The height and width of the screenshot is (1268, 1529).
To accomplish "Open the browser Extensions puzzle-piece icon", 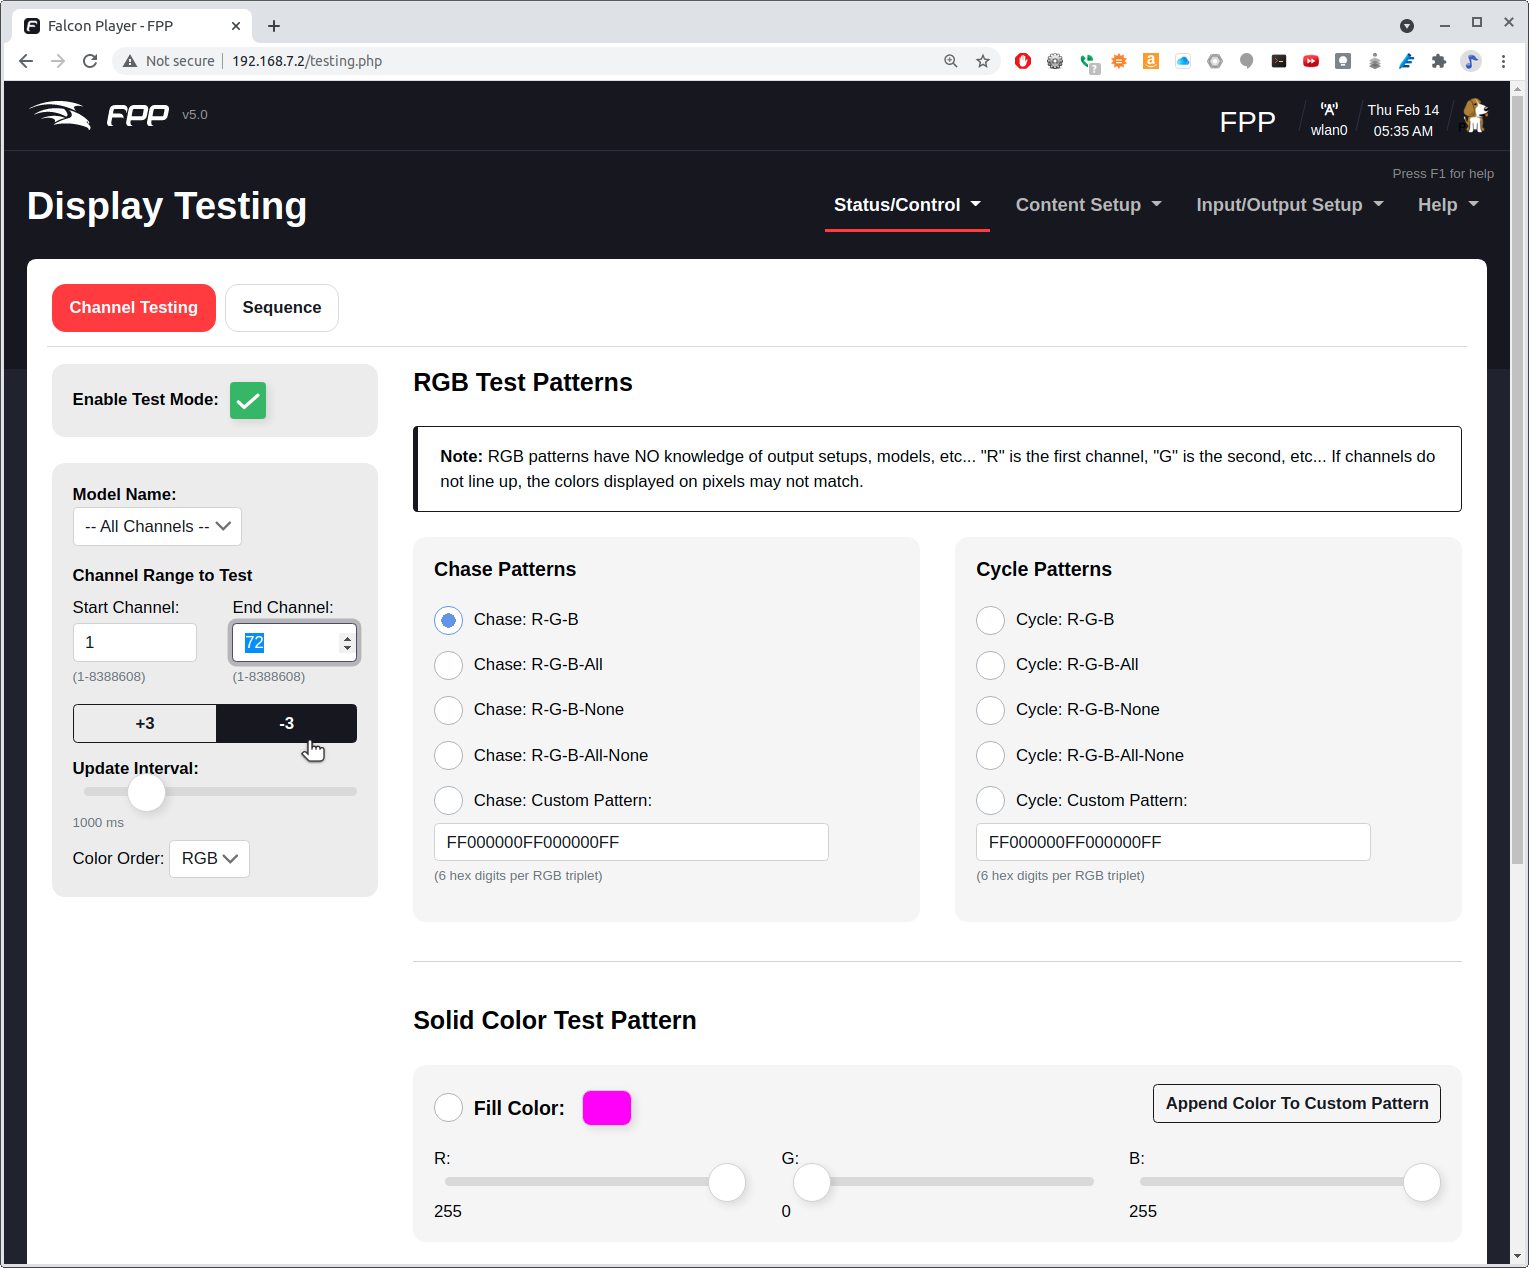I will coord(1439,61).
